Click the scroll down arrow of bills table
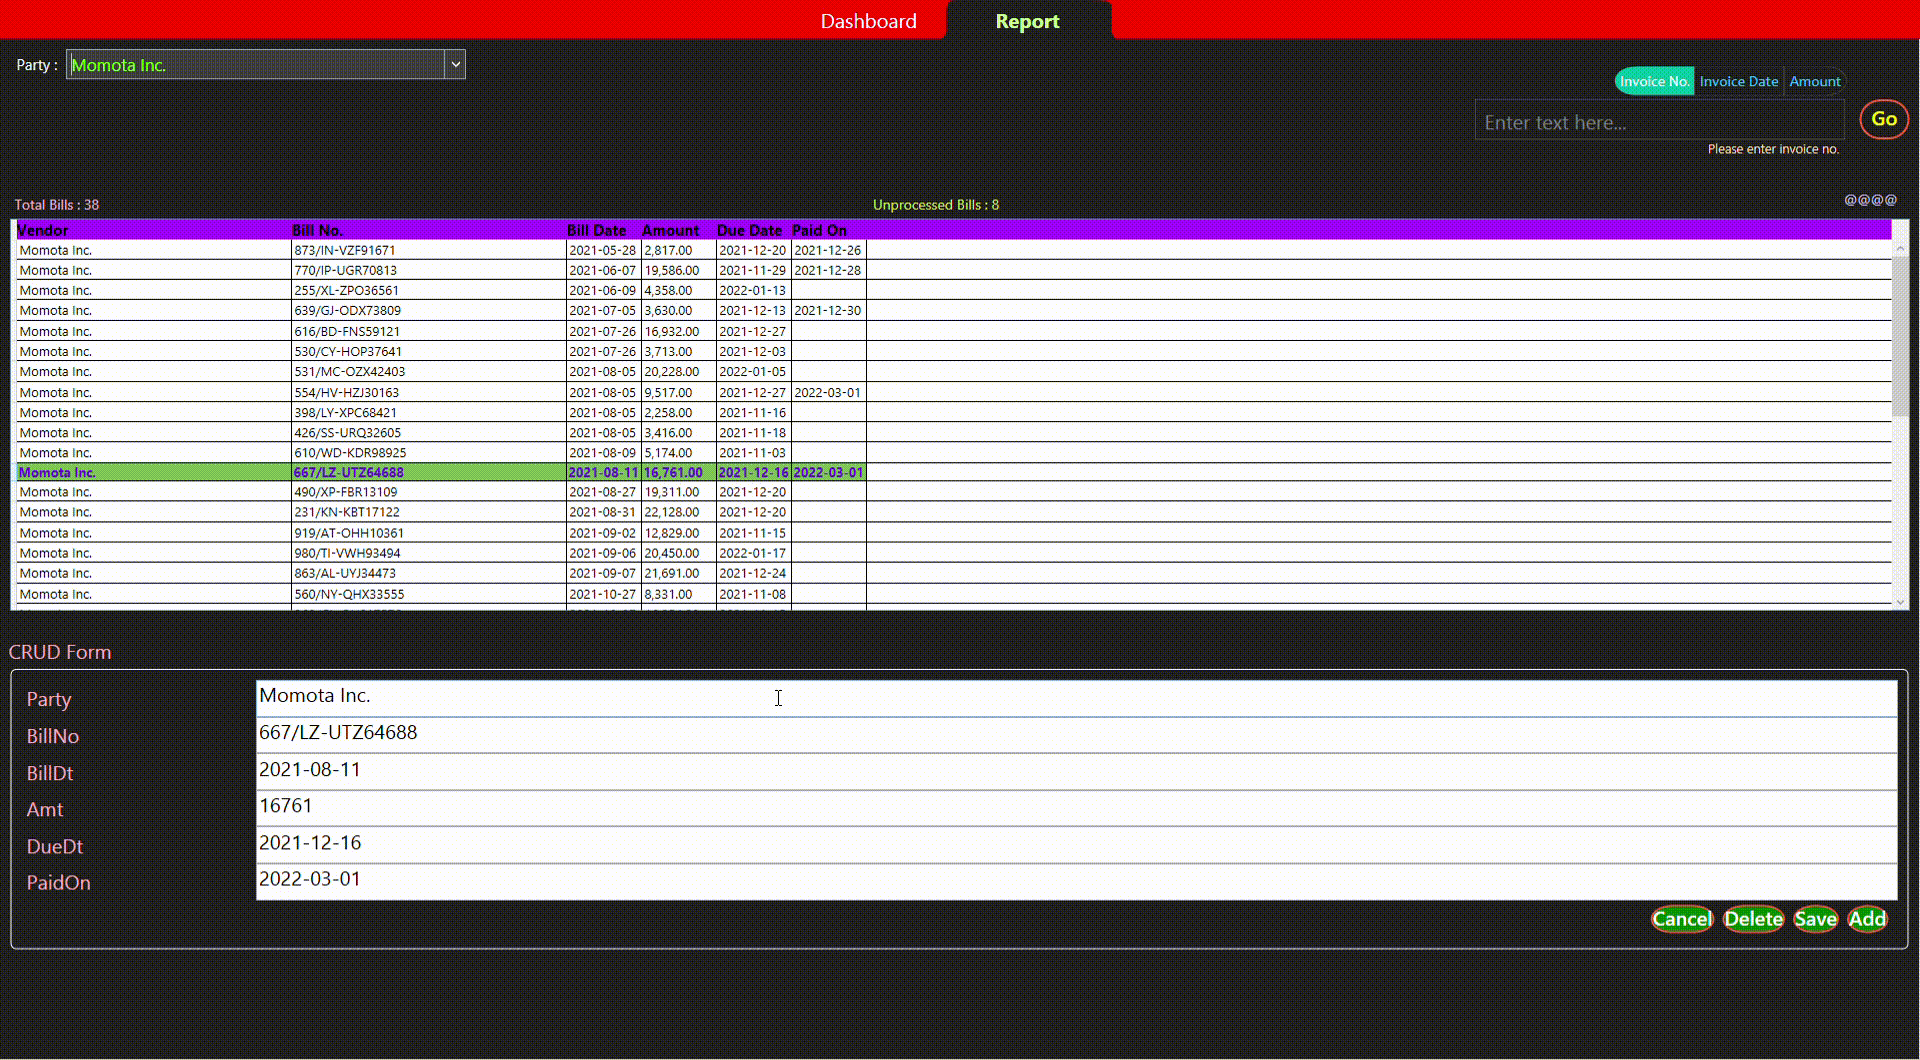Screen dimensions: 1920x1060 1901,601
